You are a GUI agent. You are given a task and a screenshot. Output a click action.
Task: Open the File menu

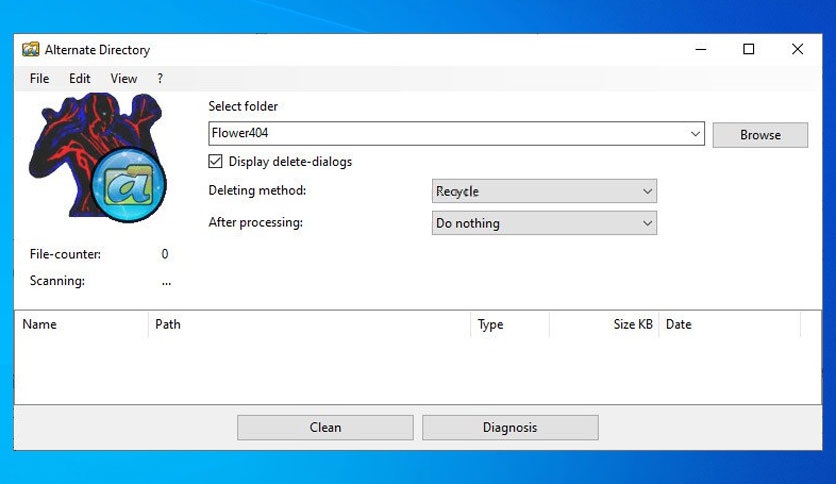[39, 78]
